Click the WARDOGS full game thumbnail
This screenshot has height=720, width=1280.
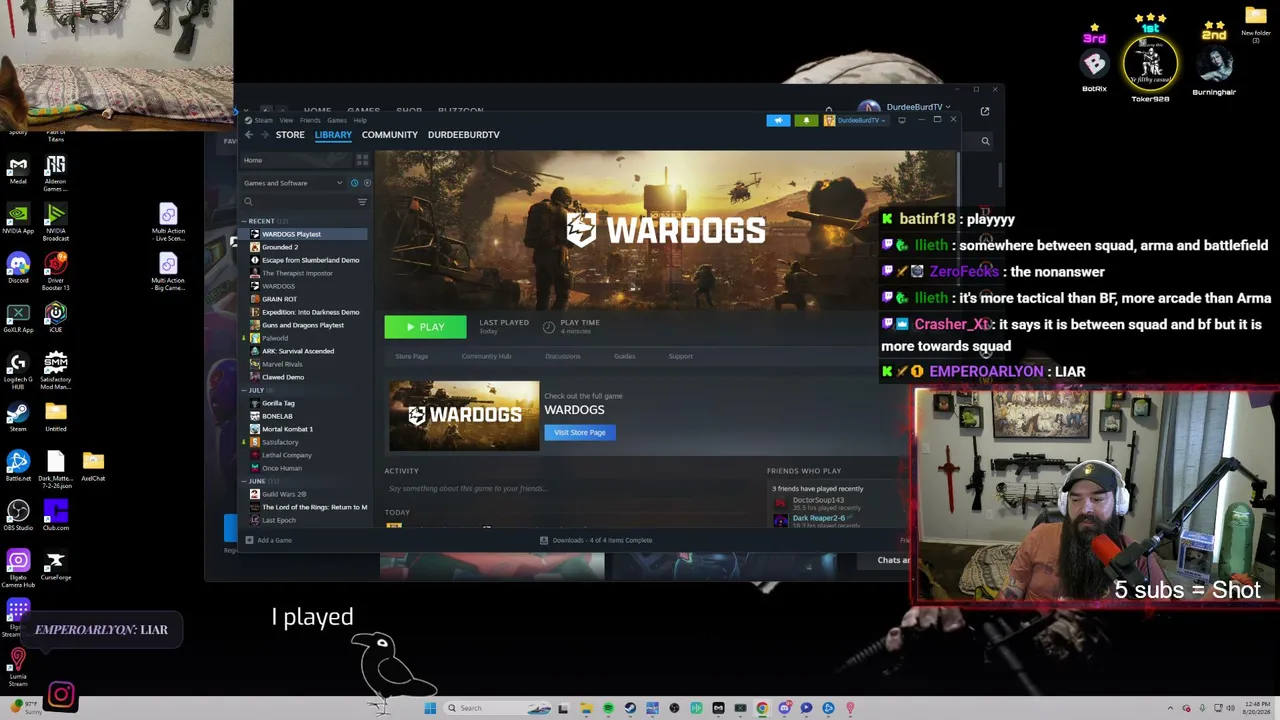(464, 415)
